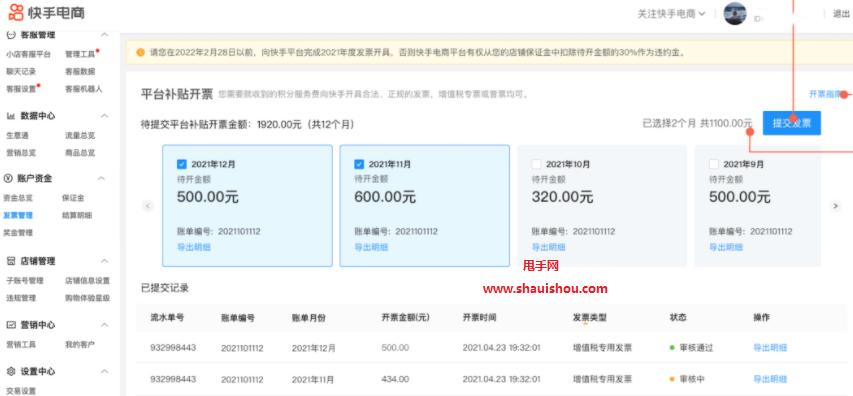Click the blue 提交发票 button
The width and height of the screenshot is (853, 396).
[792, 123]
